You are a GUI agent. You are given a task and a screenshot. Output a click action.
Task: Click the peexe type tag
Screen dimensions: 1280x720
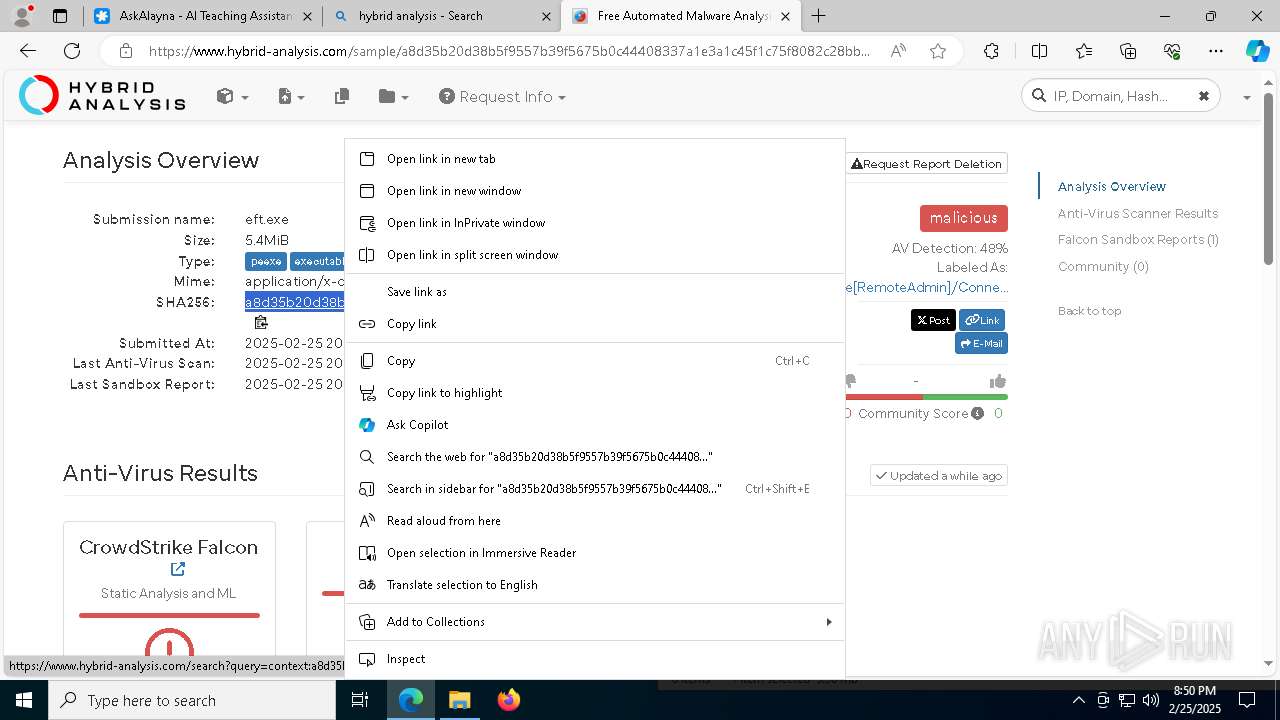pos(266,261)
